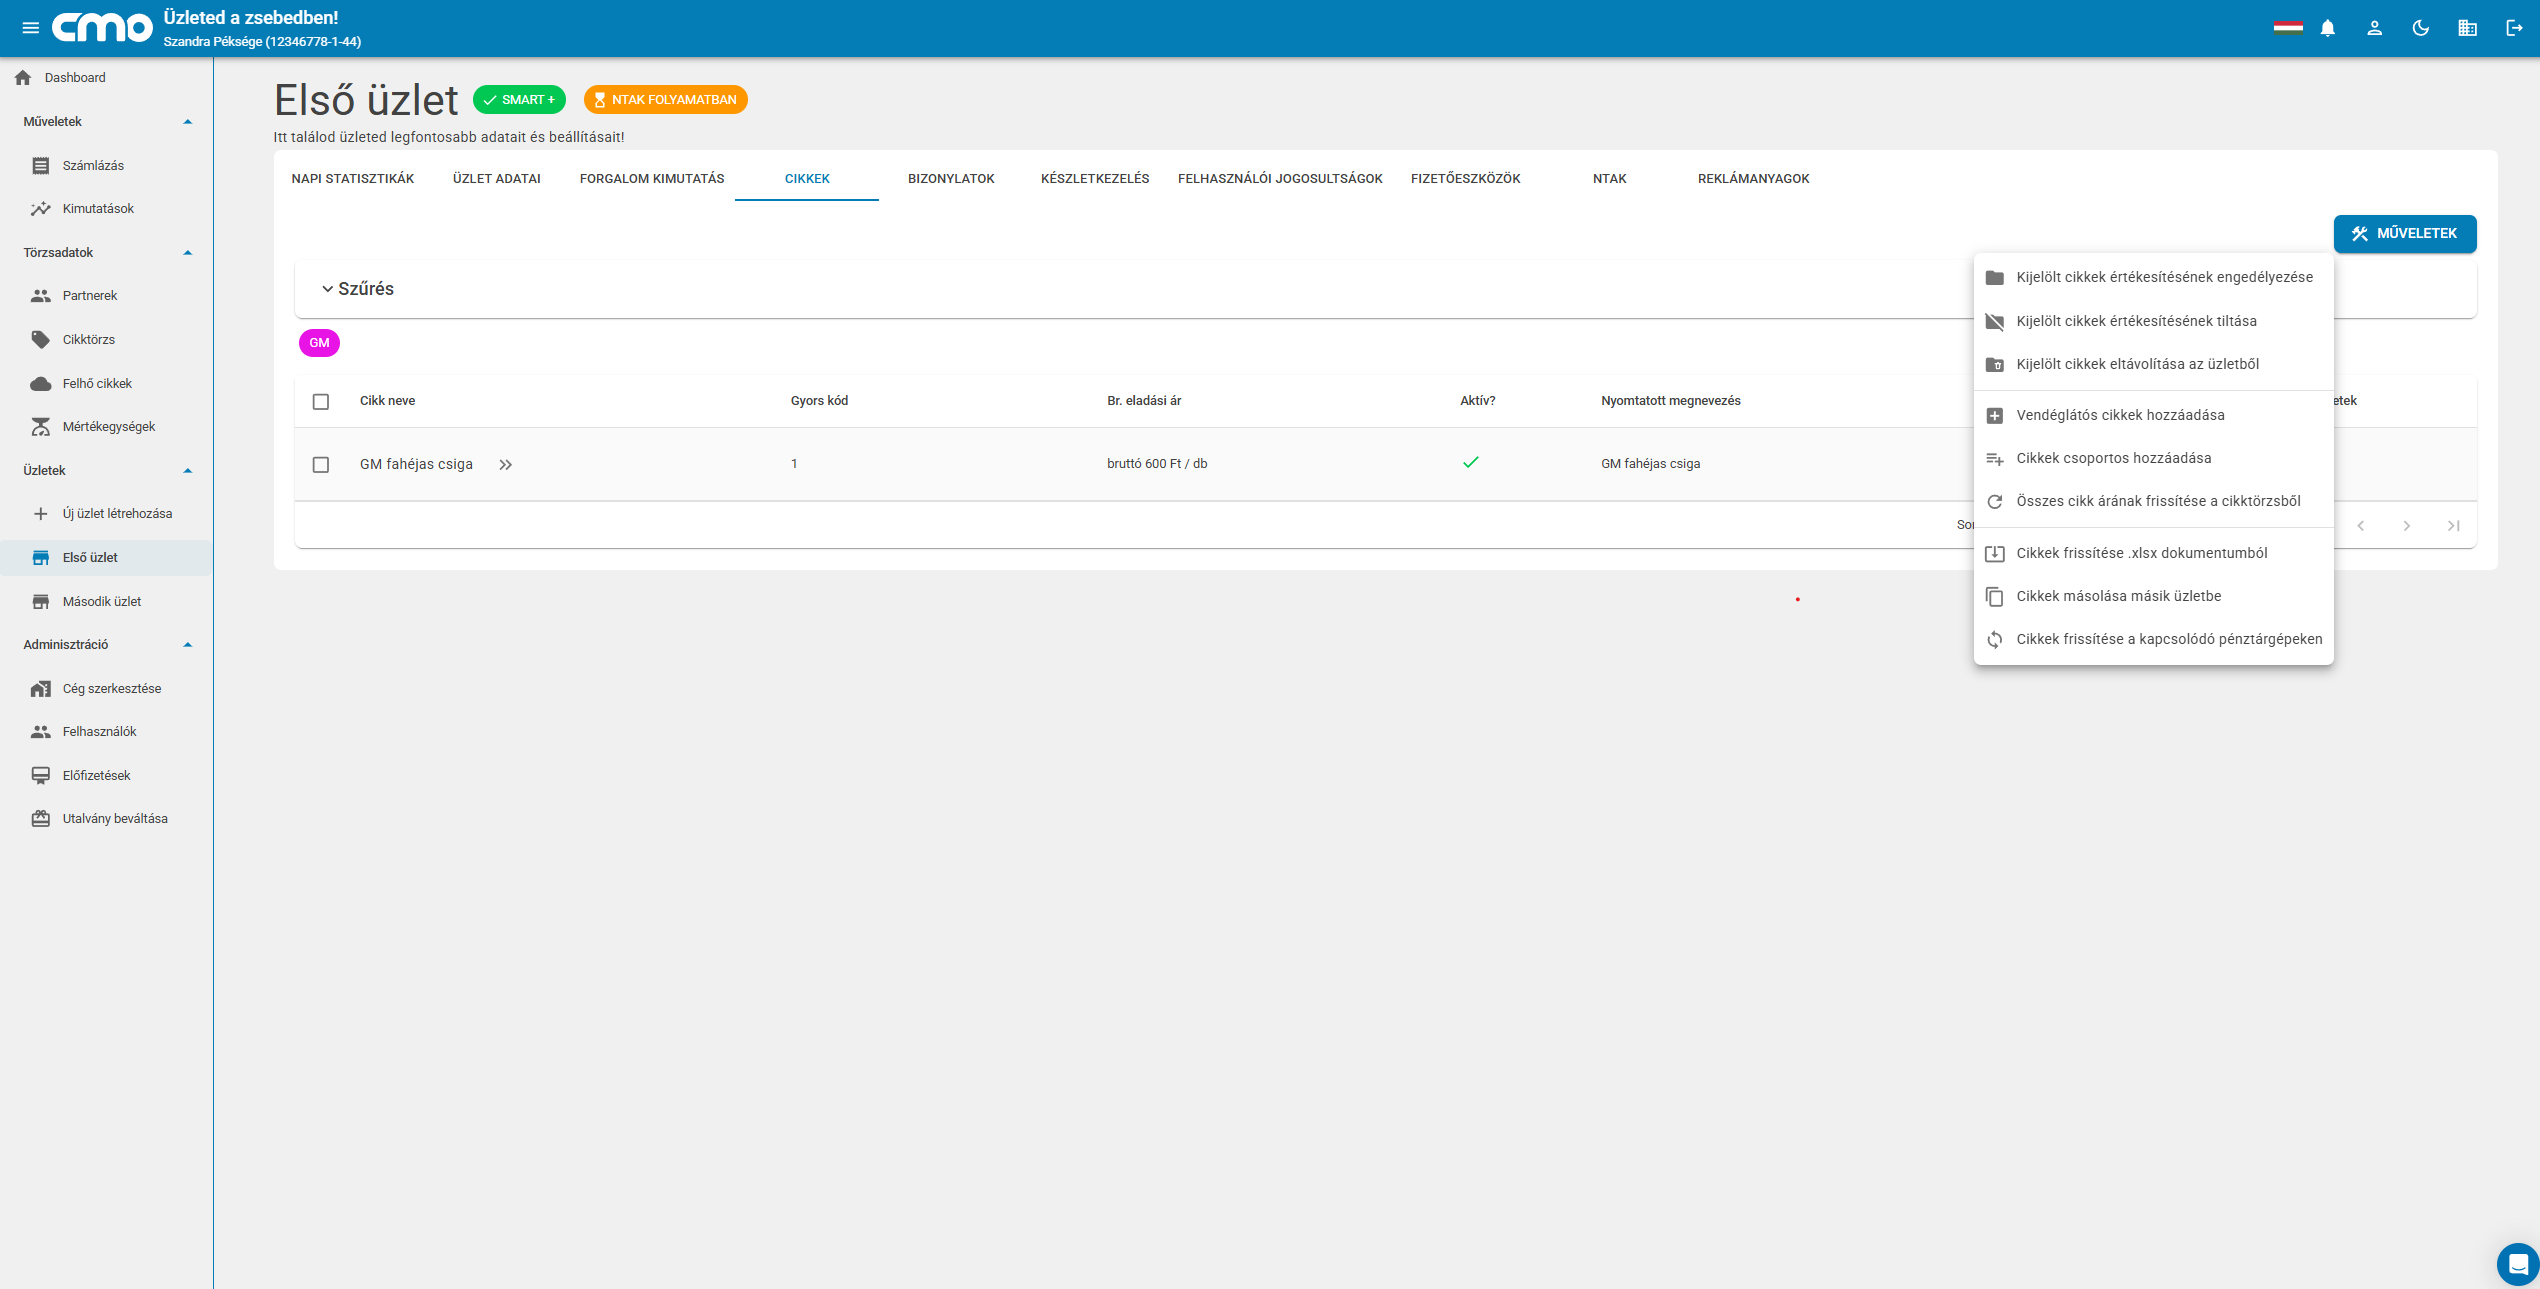This screenshot has width=2540, height=1289.
Task: Click the SMART + badge
Action: tap(519, 100)
